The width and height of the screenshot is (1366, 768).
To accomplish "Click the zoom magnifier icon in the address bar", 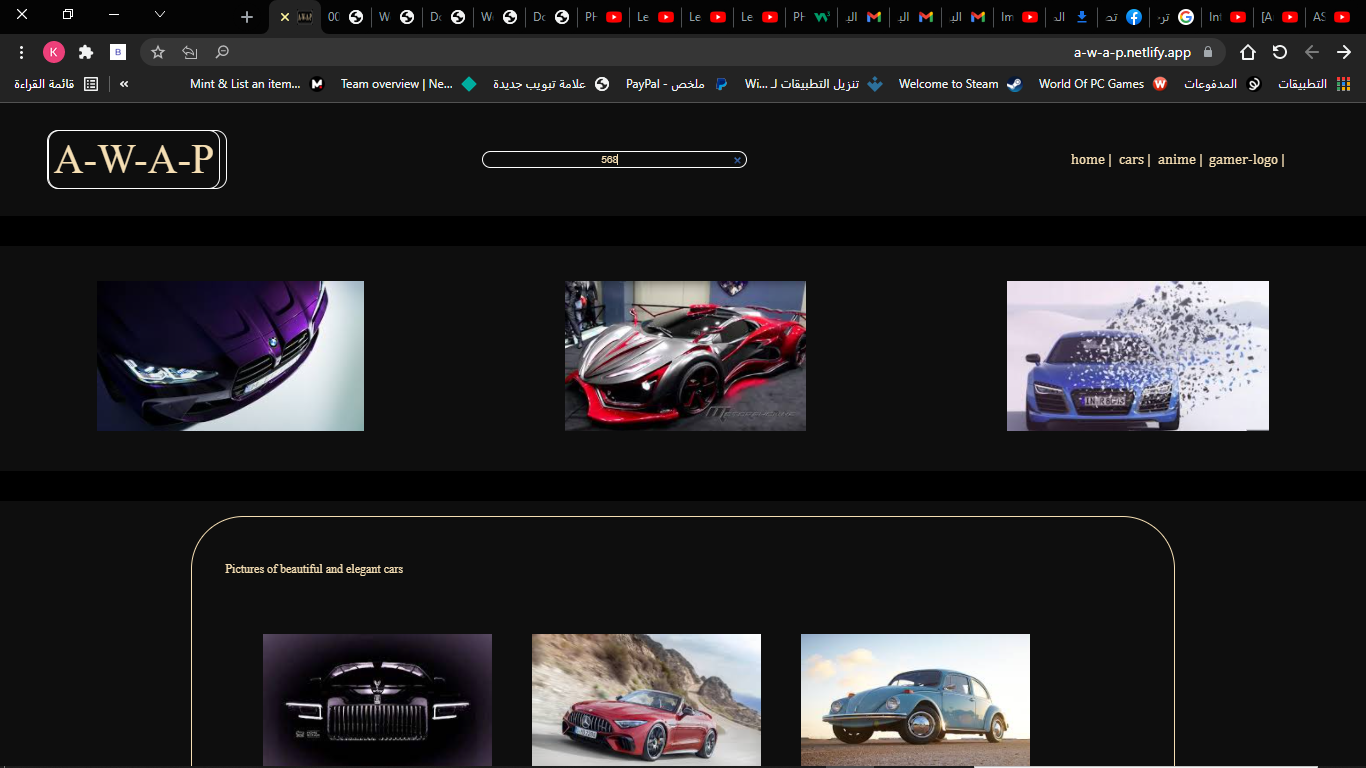I will click(x=222, y=52).
